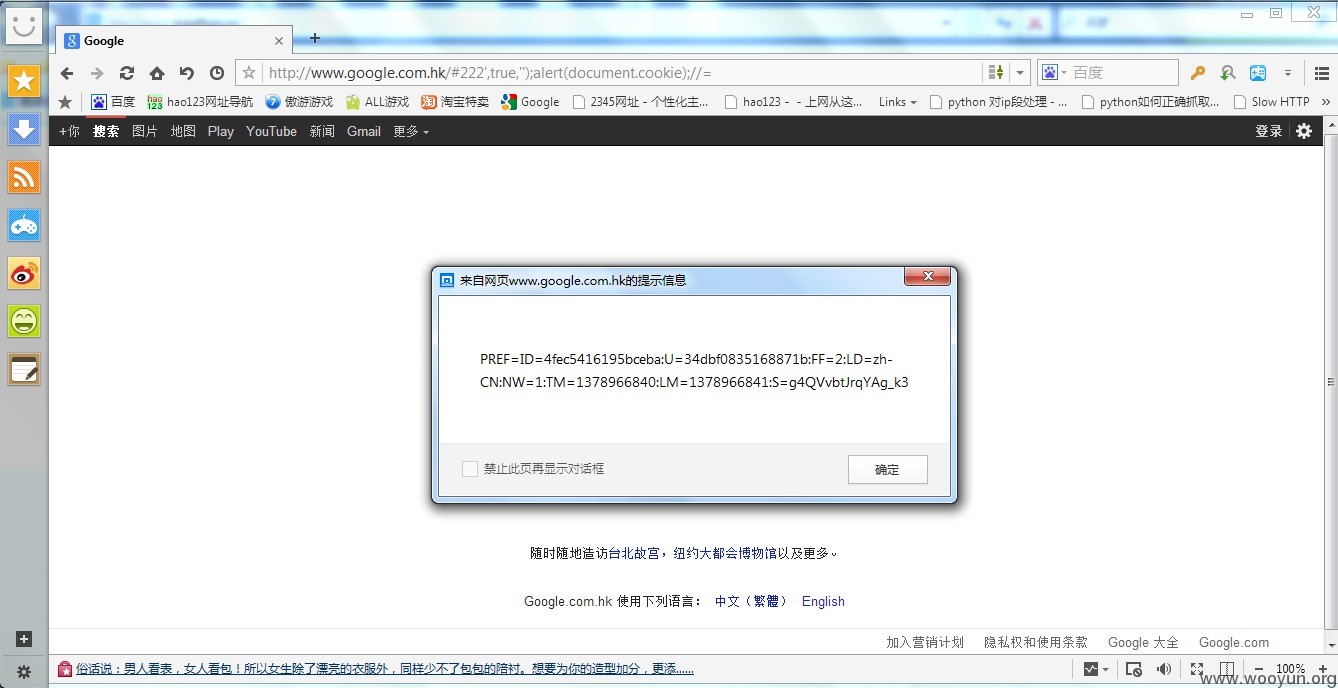Click the page vertical scrollbar
Viewport: 1338px width, 688px height.
(1331, 382)
